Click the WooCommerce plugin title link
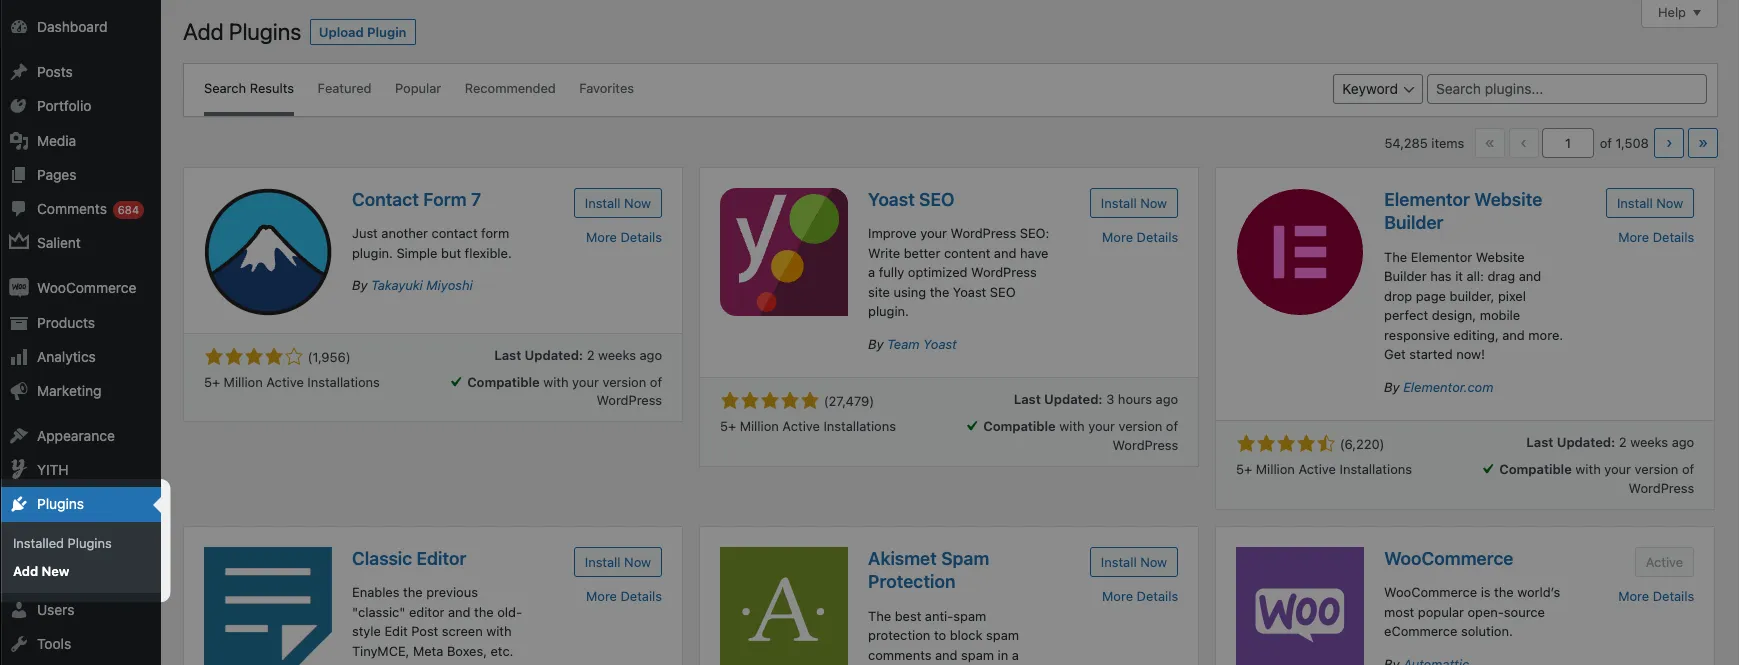1739x665 pixels. 1448,559
